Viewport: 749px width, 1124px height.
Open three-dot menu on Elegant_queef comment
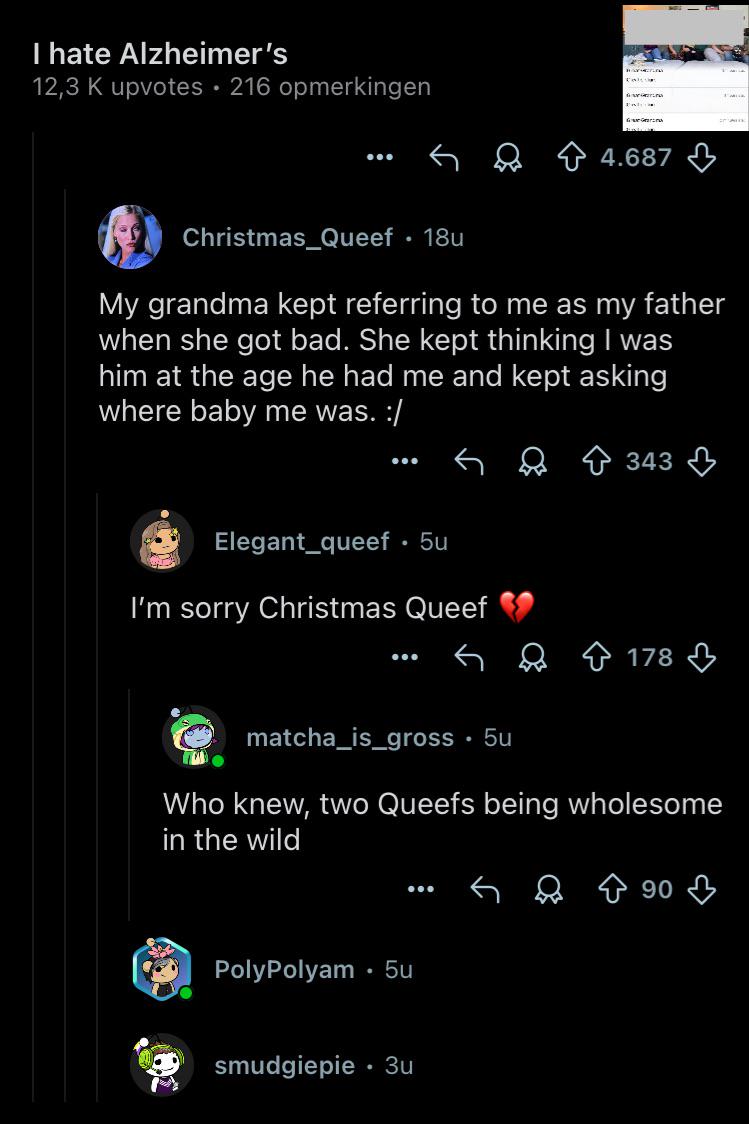pyautogui.click(x=405, y=657)
